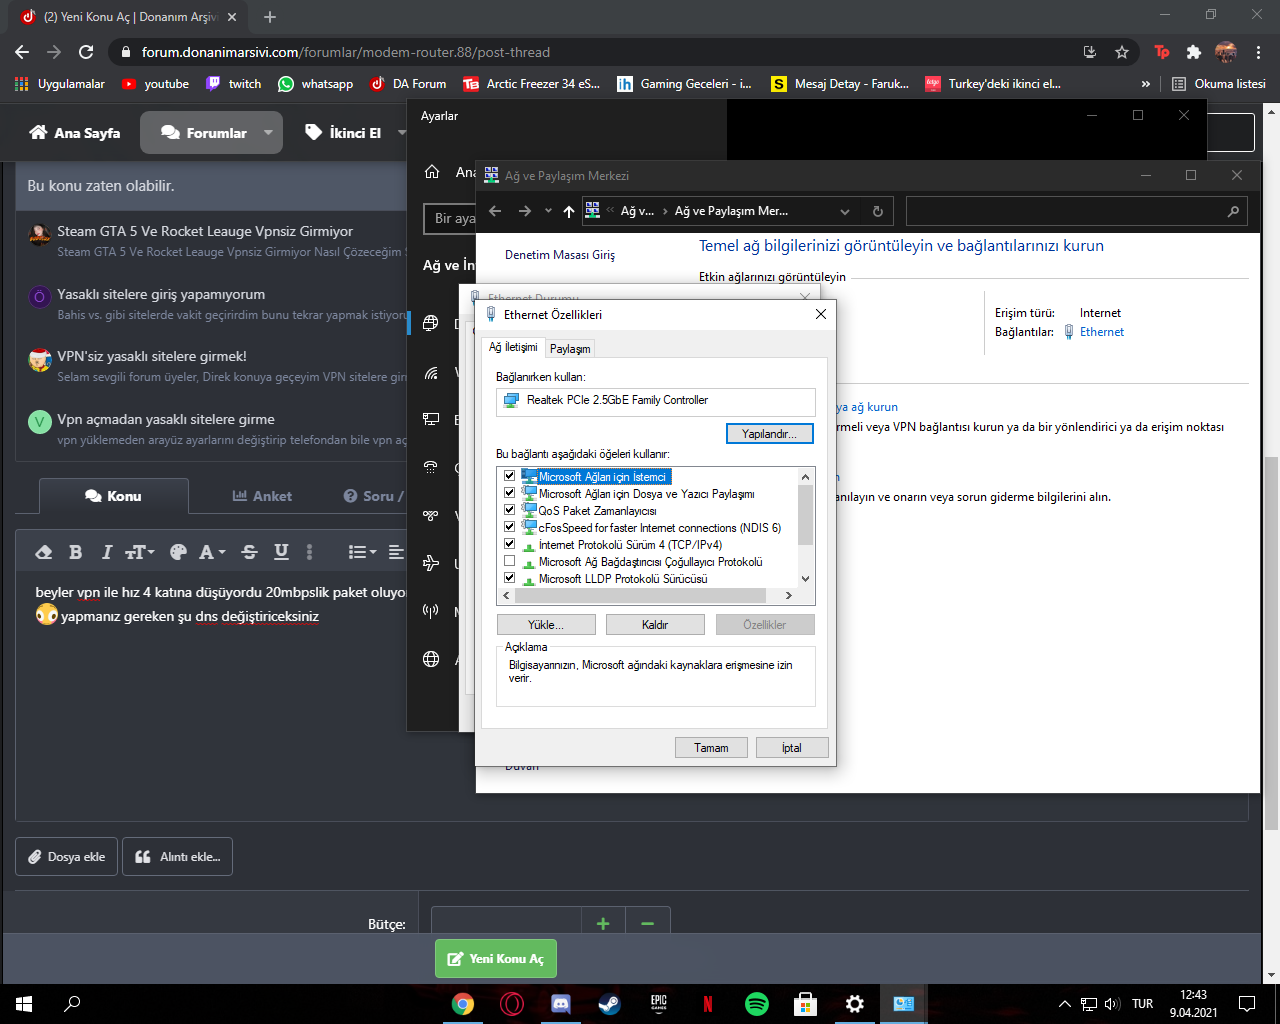This screenshot has width=1280, height=1024.
Task: Click the Windows Start button
Action: [24, 1004]
